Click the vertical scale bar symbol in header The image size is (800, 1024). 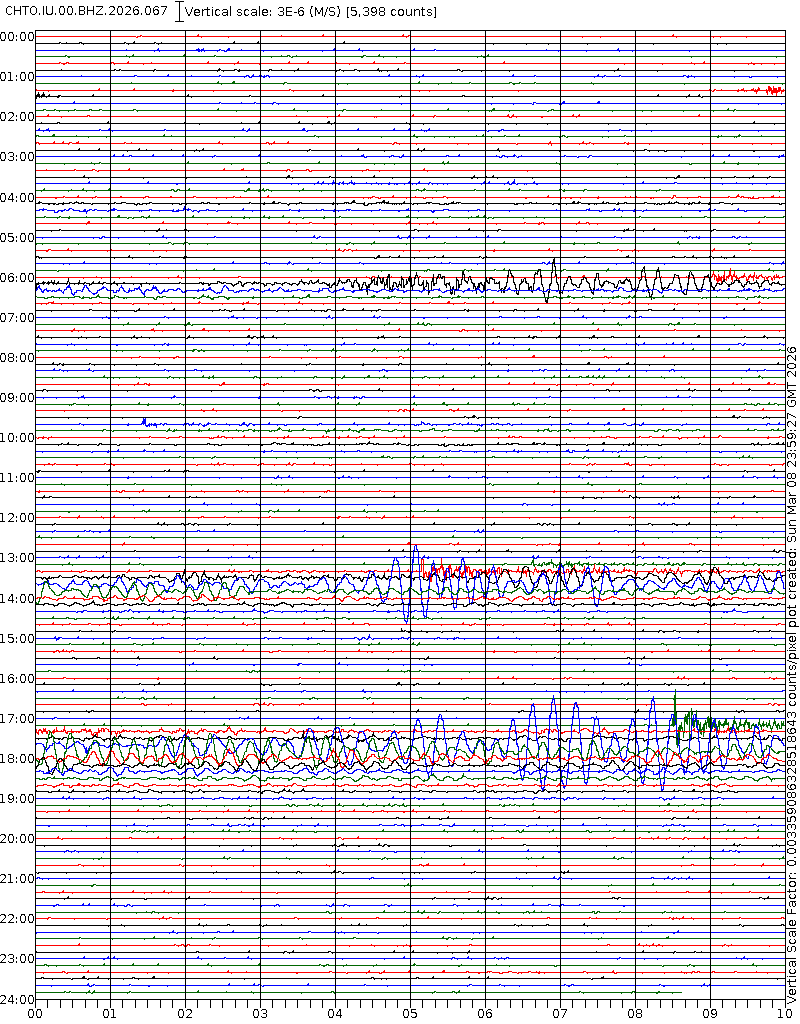[x=179, y=12]
